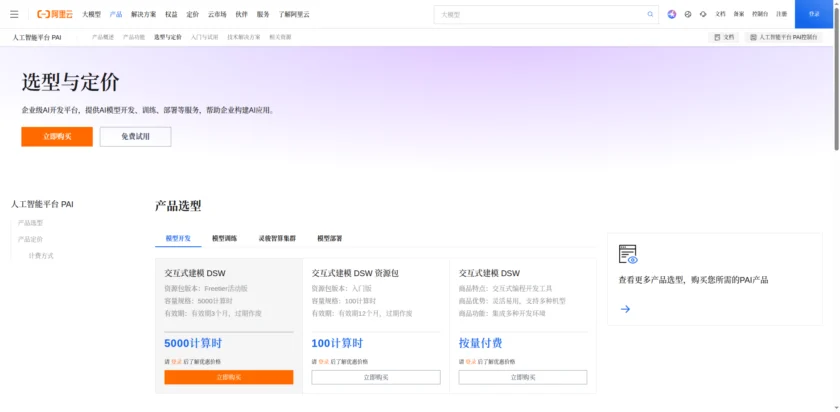The width and height of the screenshot is (840, 412).
Task: Switch to the 灵骏智算集群 tab
Action: (x=277, y=238)
